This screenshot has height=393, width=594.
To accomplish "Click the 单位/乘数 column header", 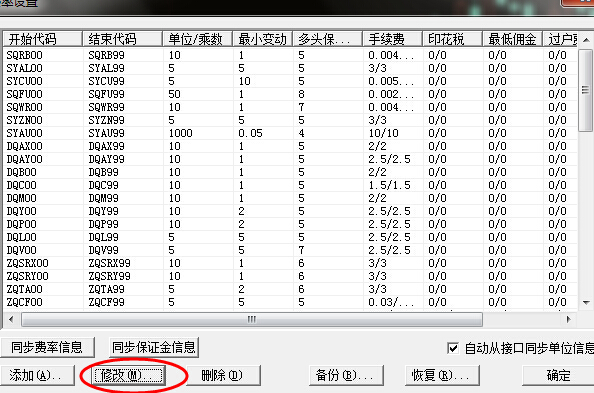I will coord(197,39).
